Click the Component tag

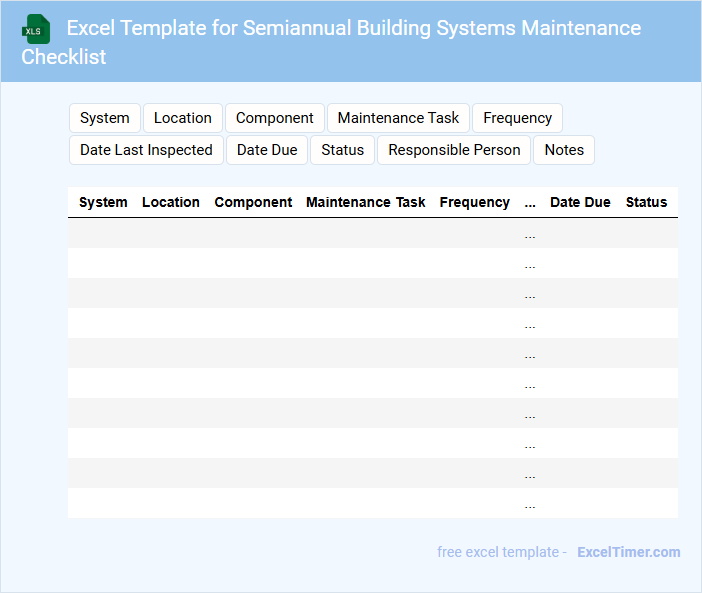coord(274,118)
